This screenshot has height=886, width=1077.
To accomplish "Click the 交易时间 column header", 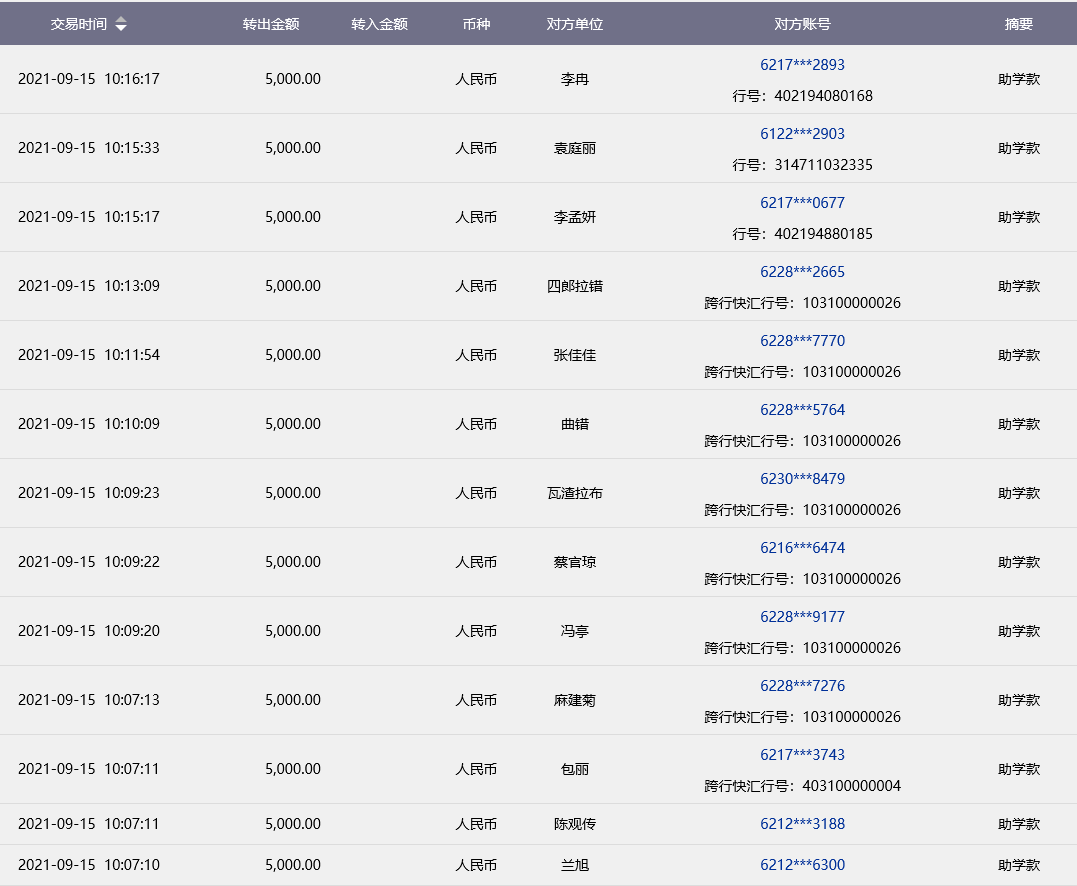I will 78,24.
